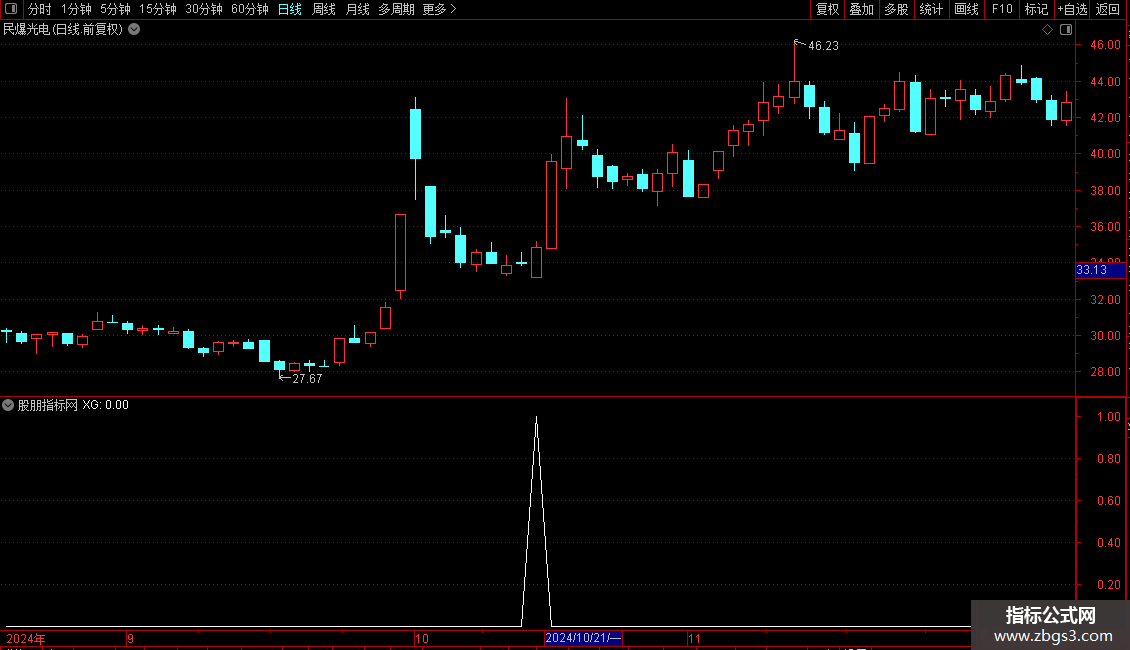Click the 2024/10/21 date marker
The width and height of the screenshot is (1130, 650).
tap(583, 638)
